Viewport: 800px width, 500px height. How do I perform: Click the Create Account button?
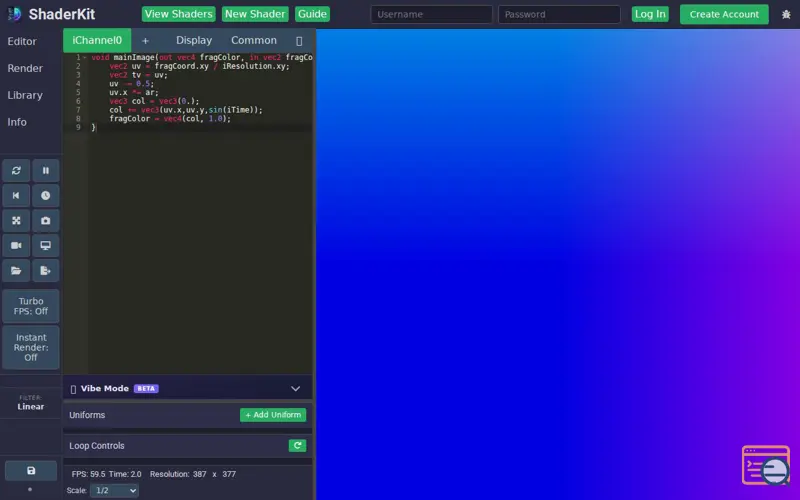coord(724,14)
